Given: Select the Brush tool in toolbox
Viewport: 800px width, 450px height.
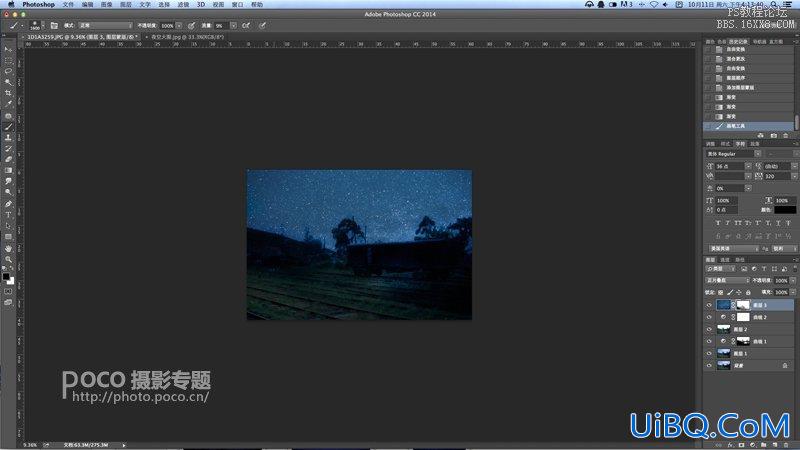Looking at the screenshot, I should tap(8, 127).
